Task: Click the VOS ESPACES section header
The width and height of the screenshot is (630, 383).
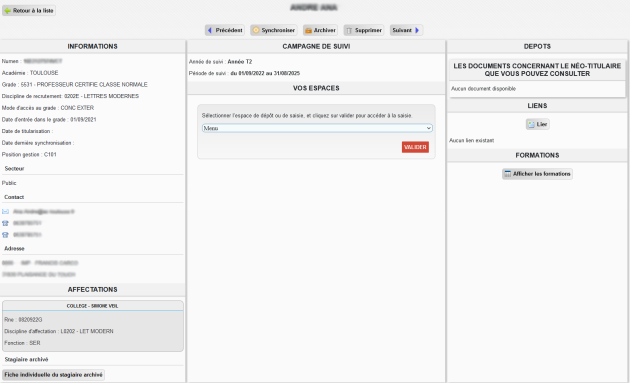Action: pyautogui.click(x=316, y=88)
